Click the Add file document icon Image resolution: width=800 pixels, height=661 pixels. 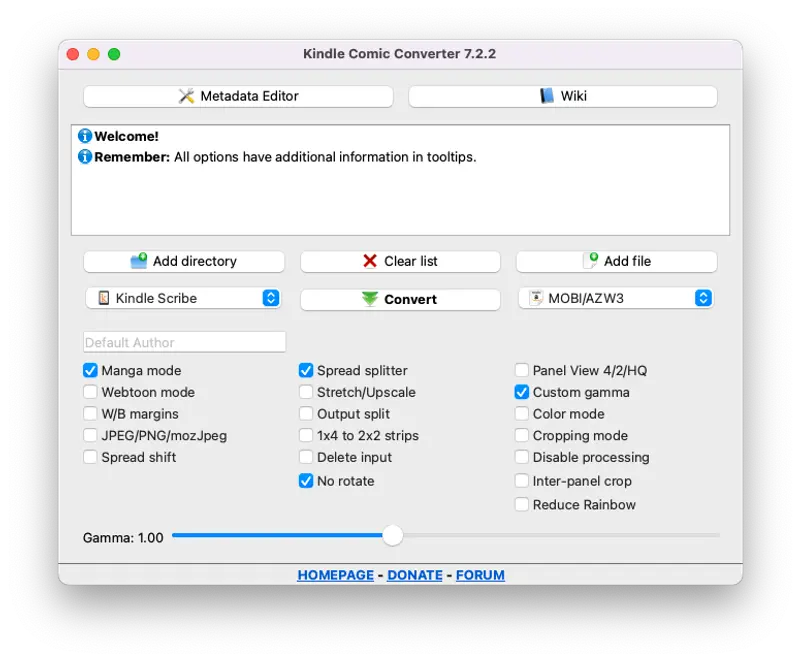pyautogui.click(x=591, y=260)
